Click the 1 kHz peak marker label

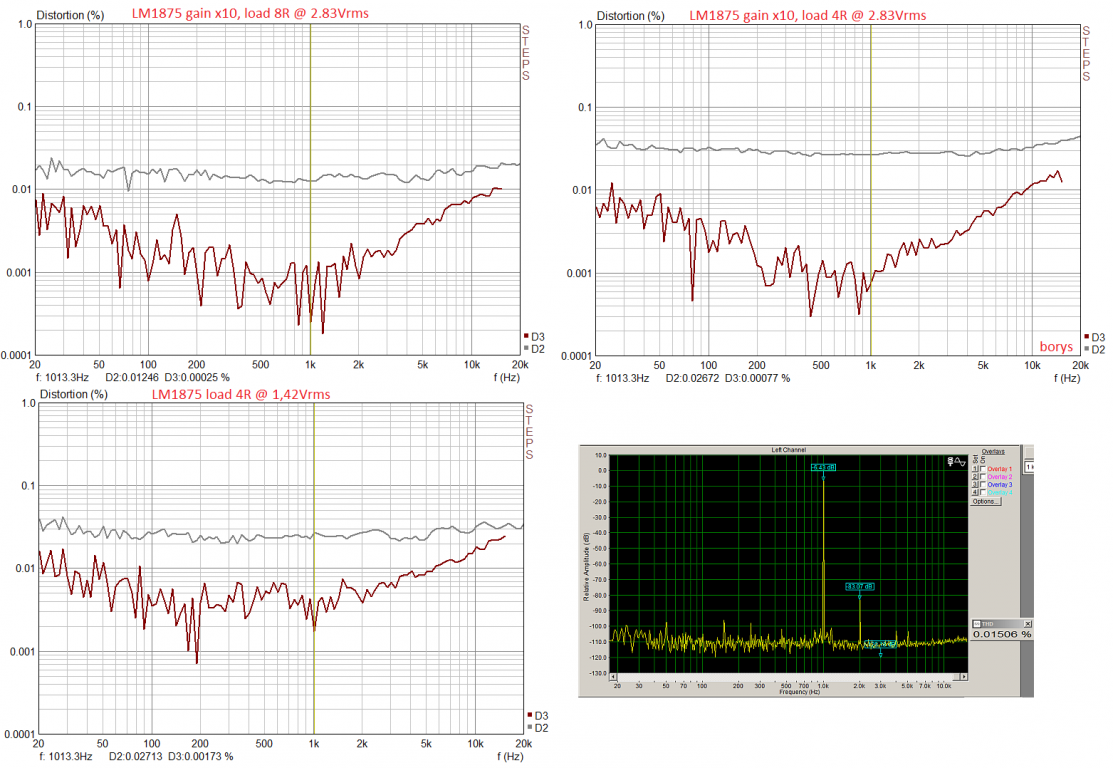click(x=823, y=467)
